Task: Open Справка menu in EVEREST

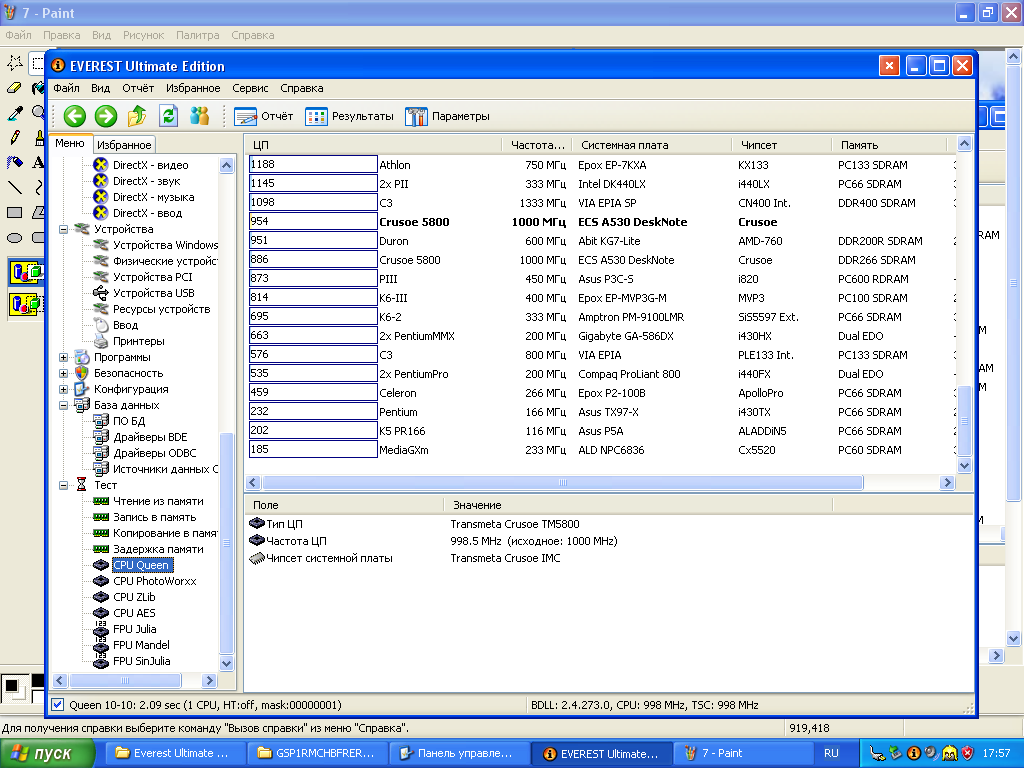Action: coord(302,88)
